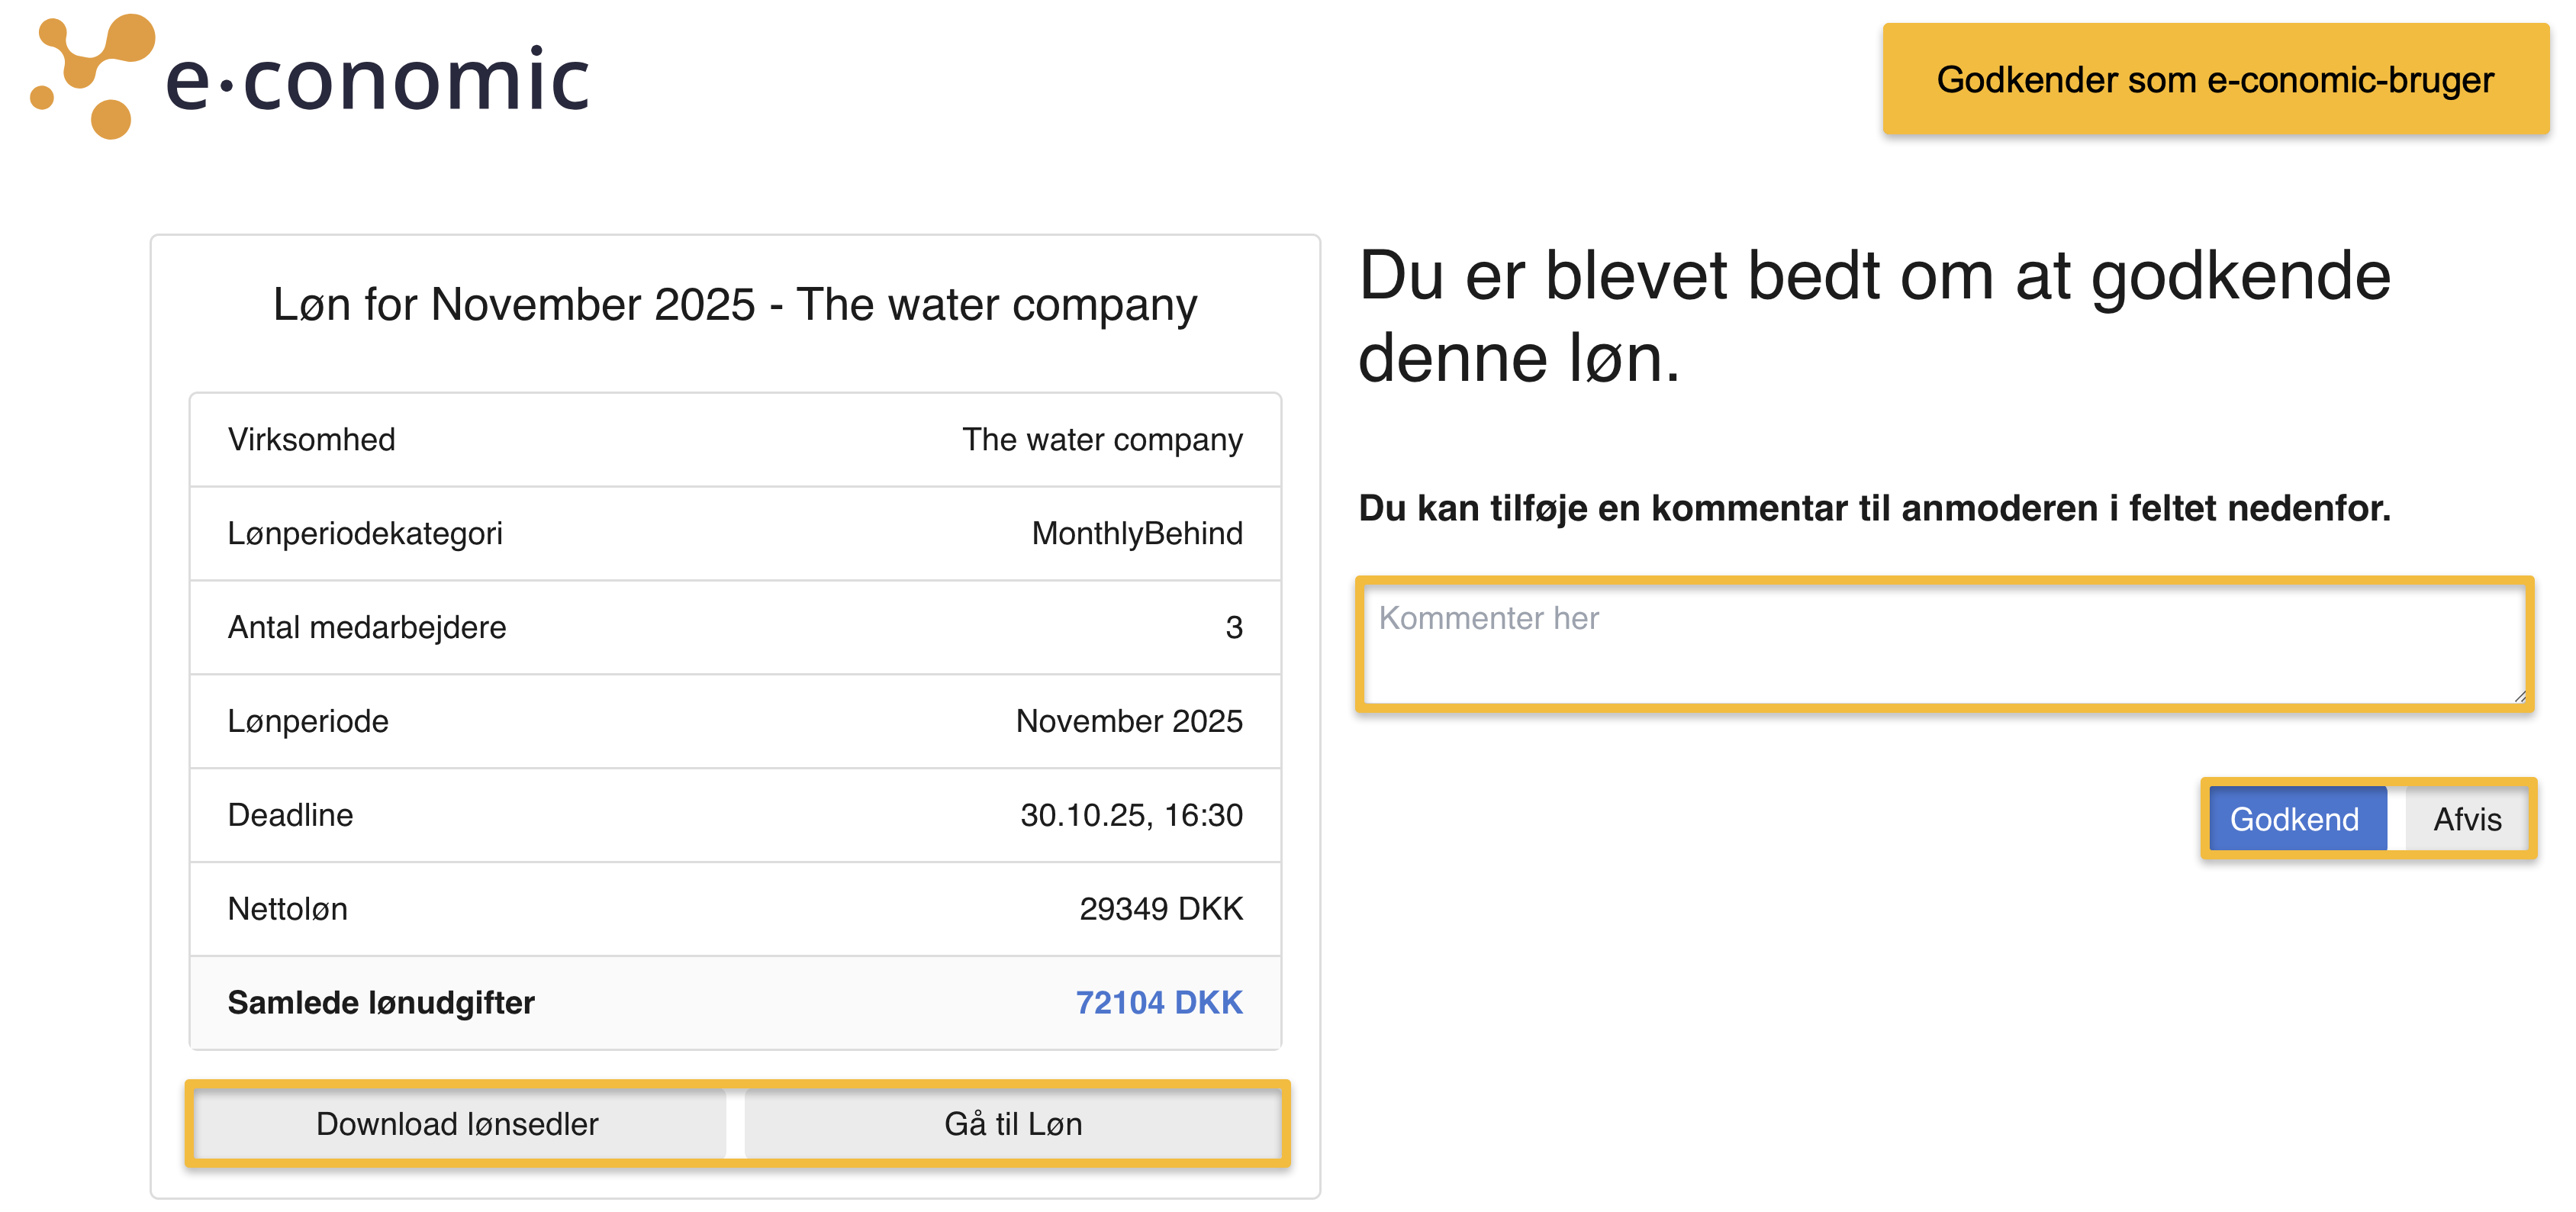This screenshot has height=1212, width=2576.
Task: Click the blue 72104 DKK total amount
Action: pos(1158,1002)
